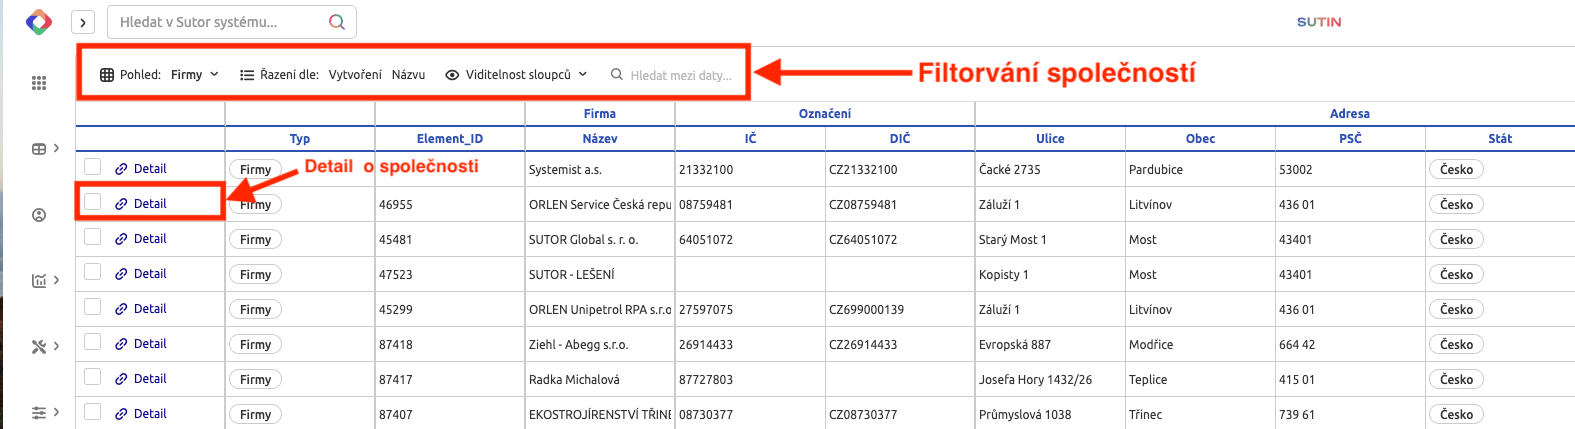1575x429 pixels.
Task: Check the EKOSTROJÍRENSTVÍ TŘINEC row checkbox
Action: coord(93,412)
